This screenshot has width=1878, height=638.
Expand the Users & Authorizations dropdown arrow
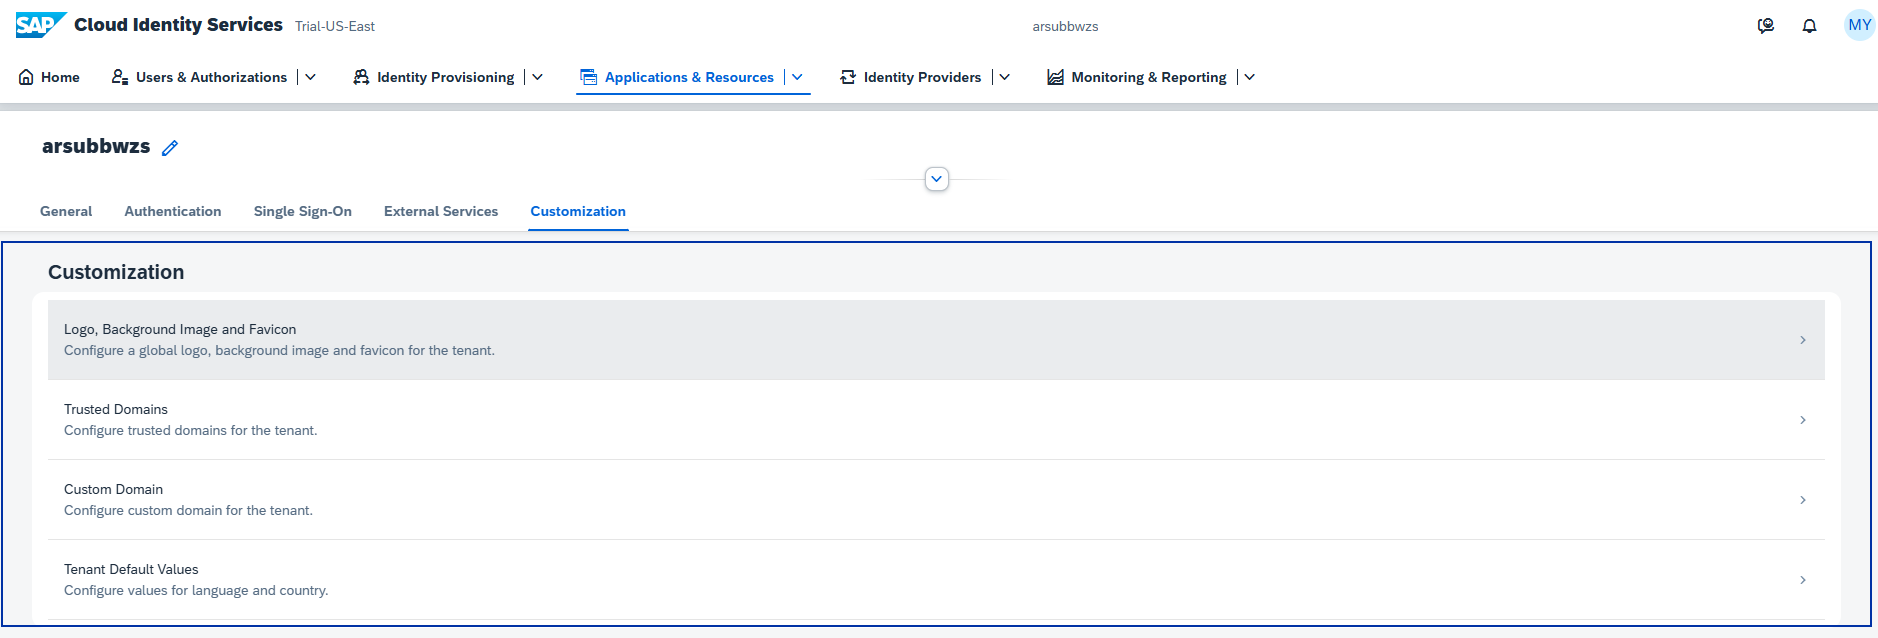coord(310,77)
